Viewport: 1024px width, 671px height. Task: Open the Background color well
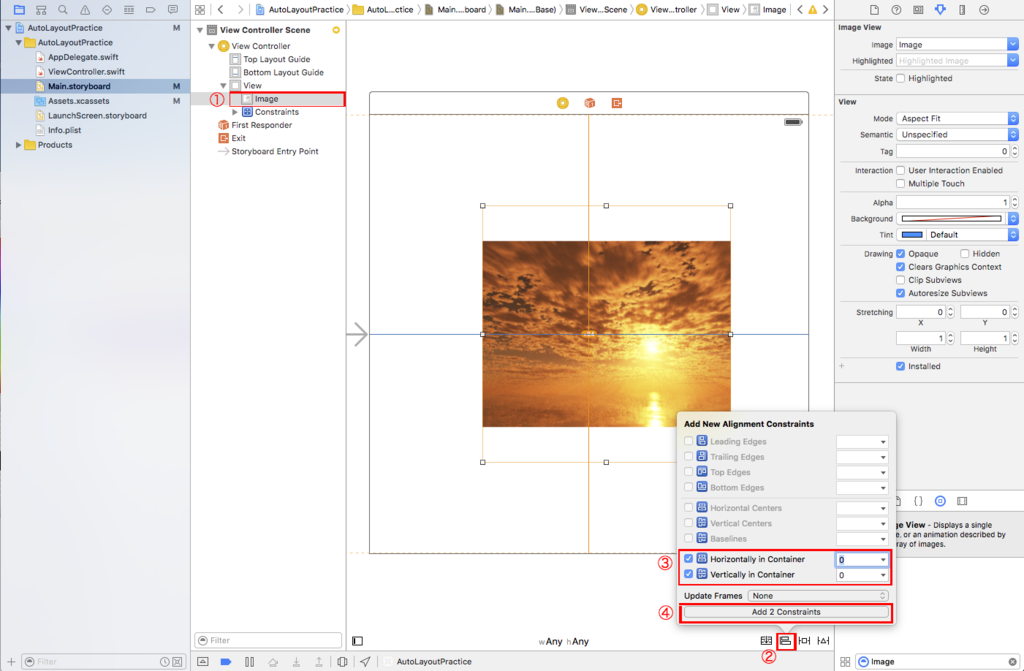pyautogui.click(x=952, y=219)
